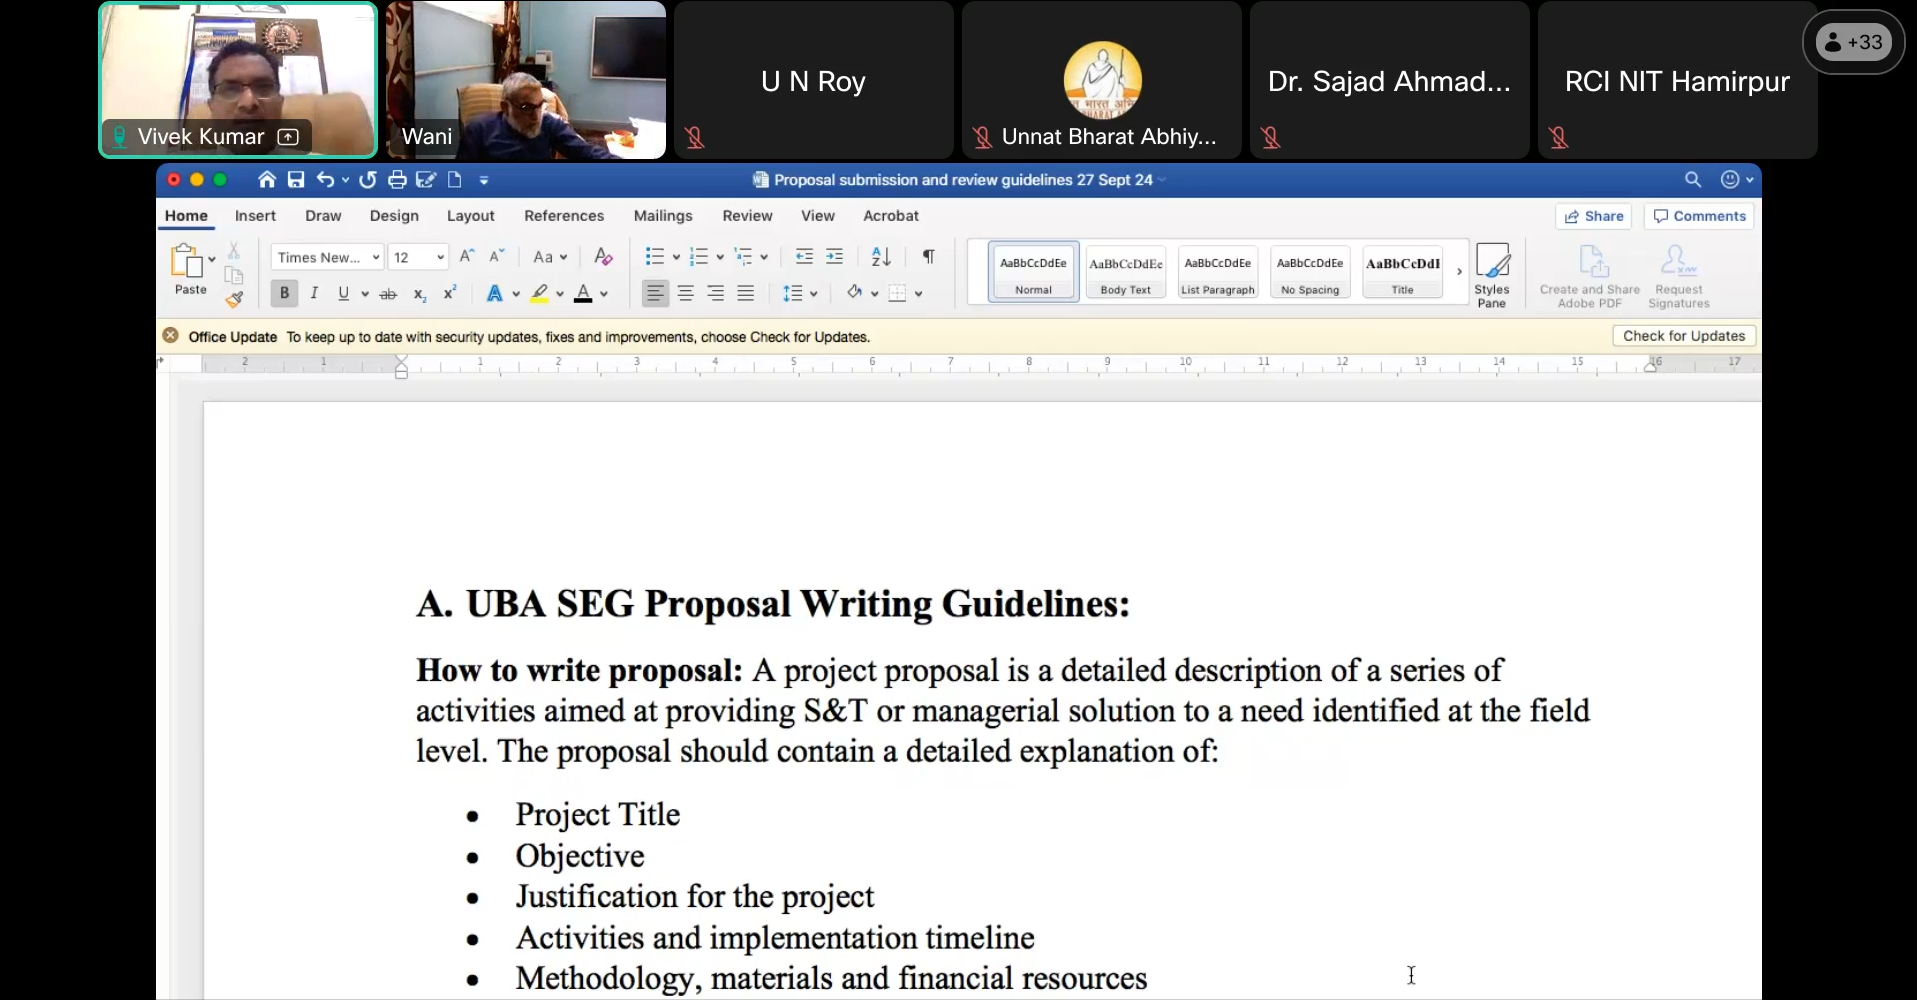Expand numbered list options arrow

point(720,257)
